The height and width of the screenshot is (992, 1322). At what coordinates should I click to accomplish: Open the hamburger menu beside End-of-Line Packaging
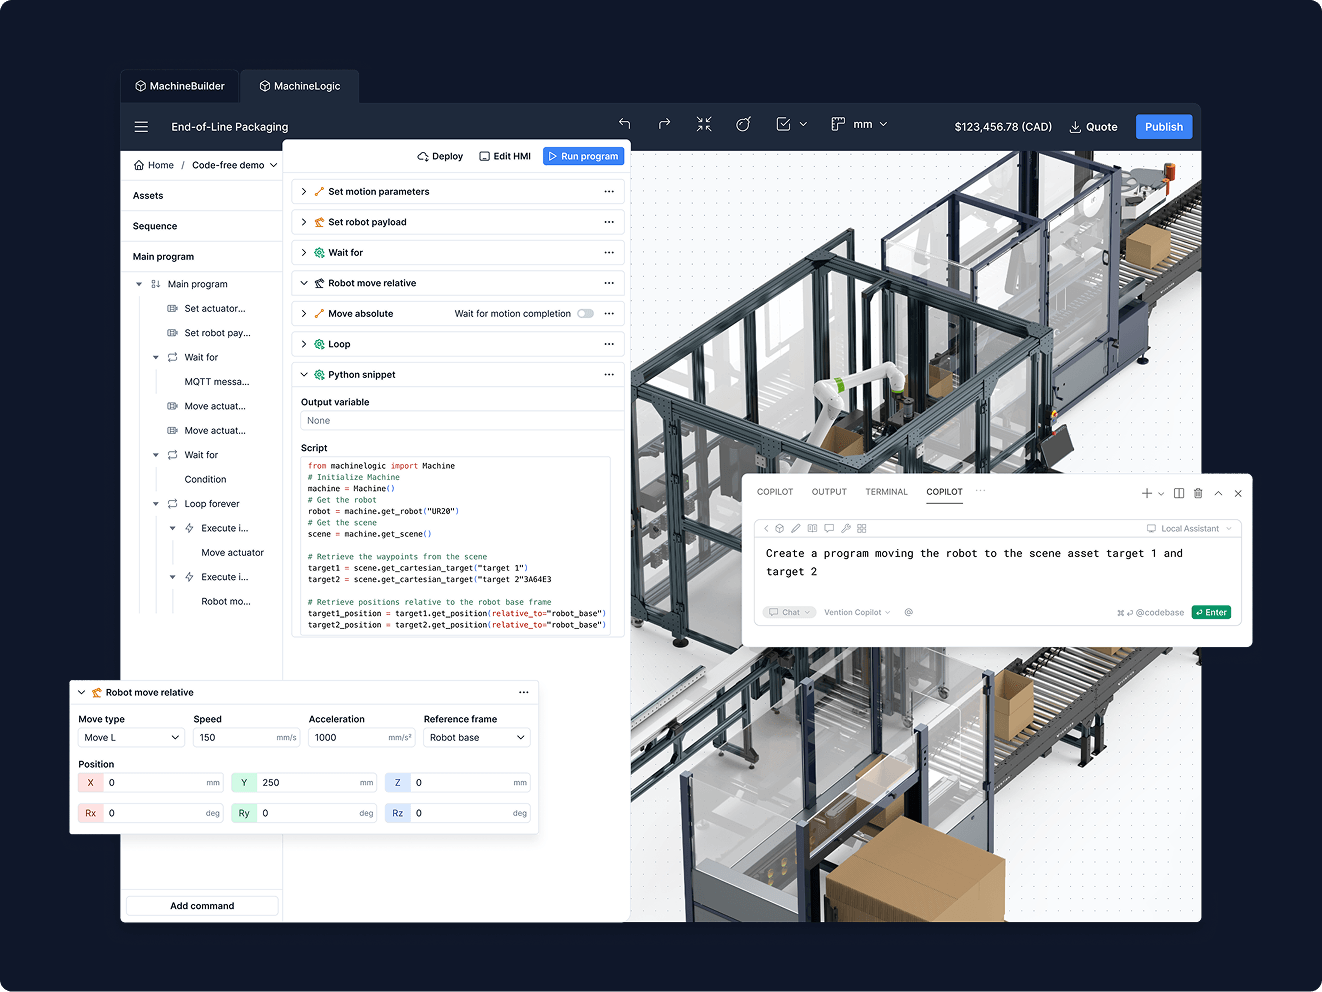(x=141, y=127)
